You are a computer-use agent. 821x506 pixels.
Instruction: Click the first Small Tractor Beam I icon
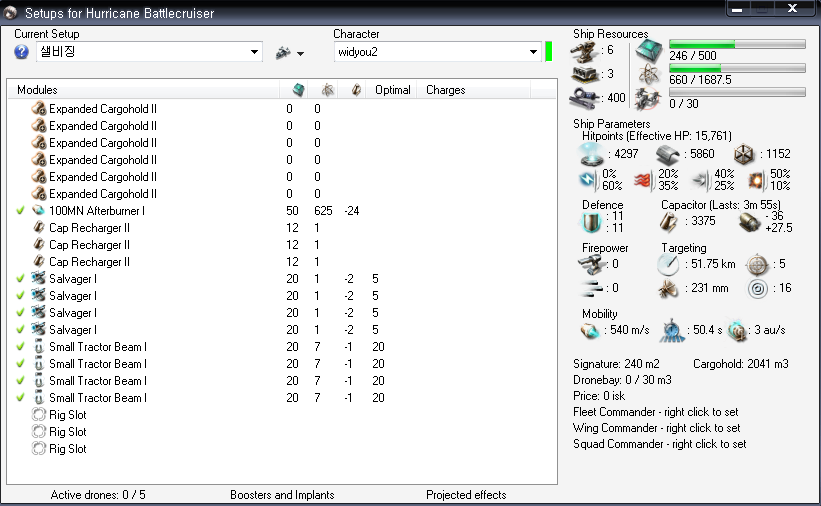coord(39,347)
